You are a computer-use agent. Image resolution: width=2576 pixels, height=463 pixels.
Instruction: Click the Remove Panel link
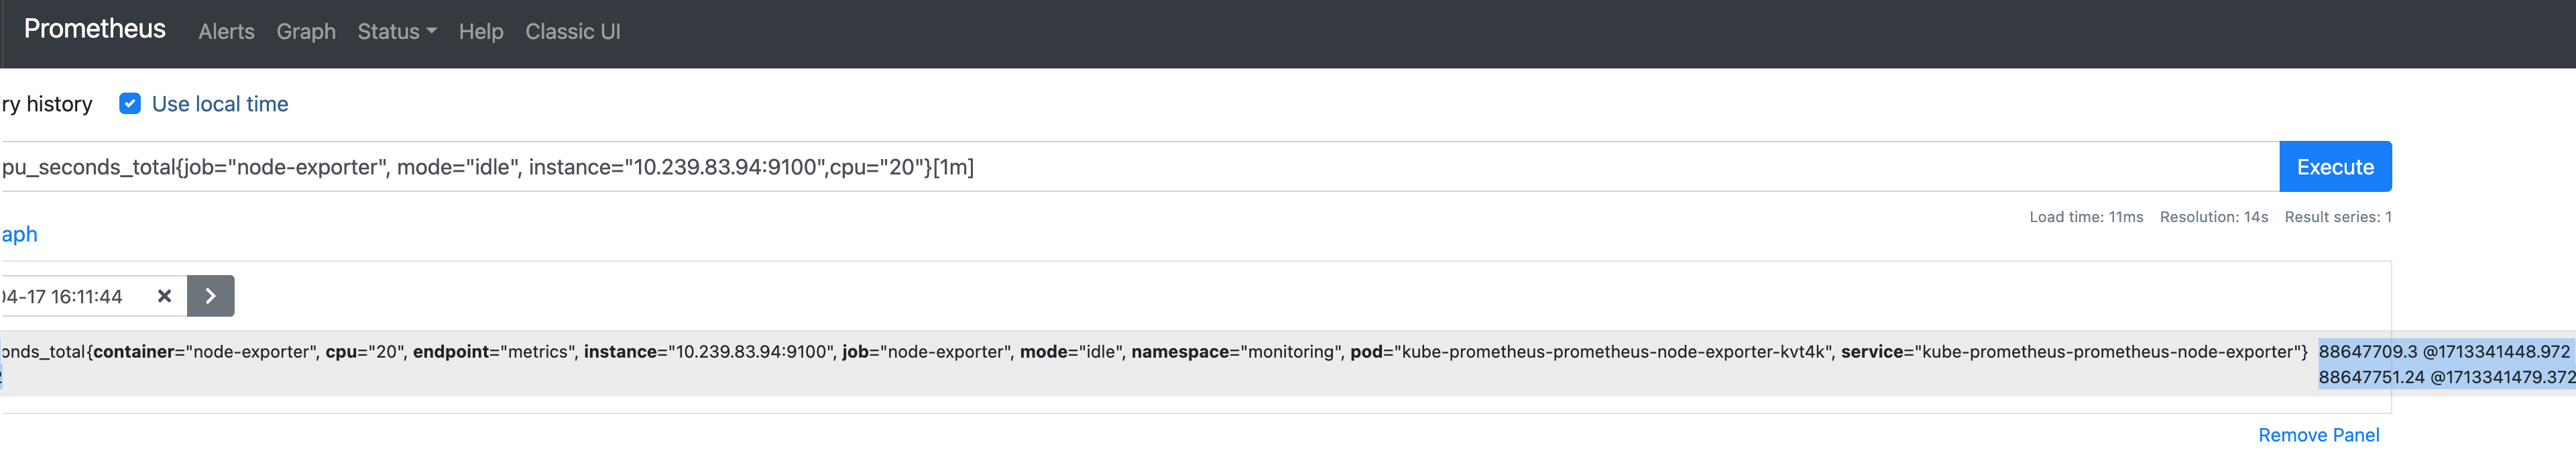click(2318, 435)
